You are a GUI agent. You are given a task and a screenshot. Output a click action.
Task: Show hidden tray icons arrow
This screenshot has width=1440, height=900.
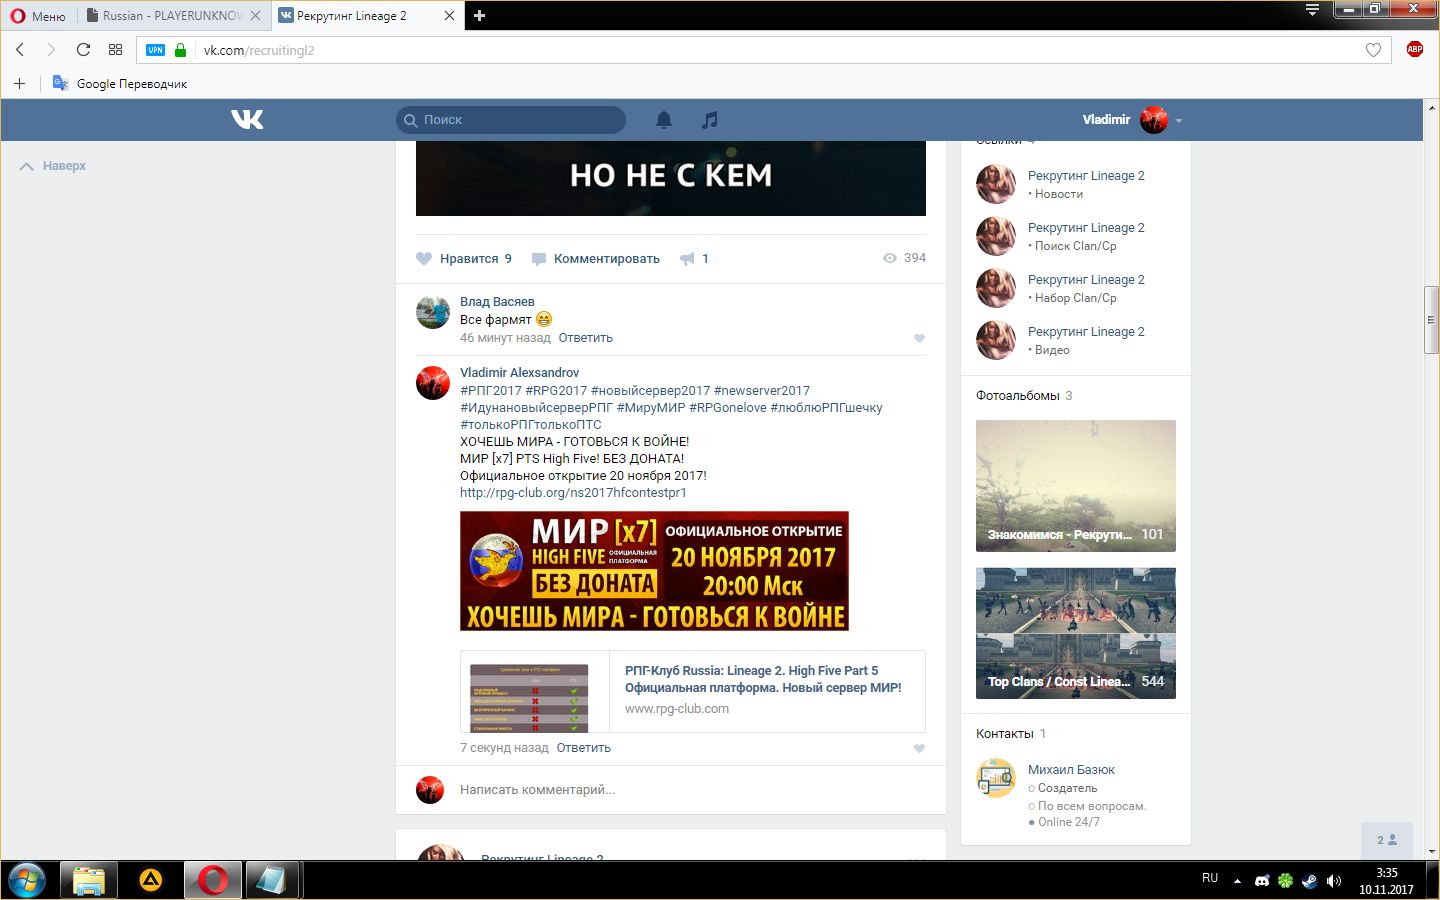pos(1237,881)
